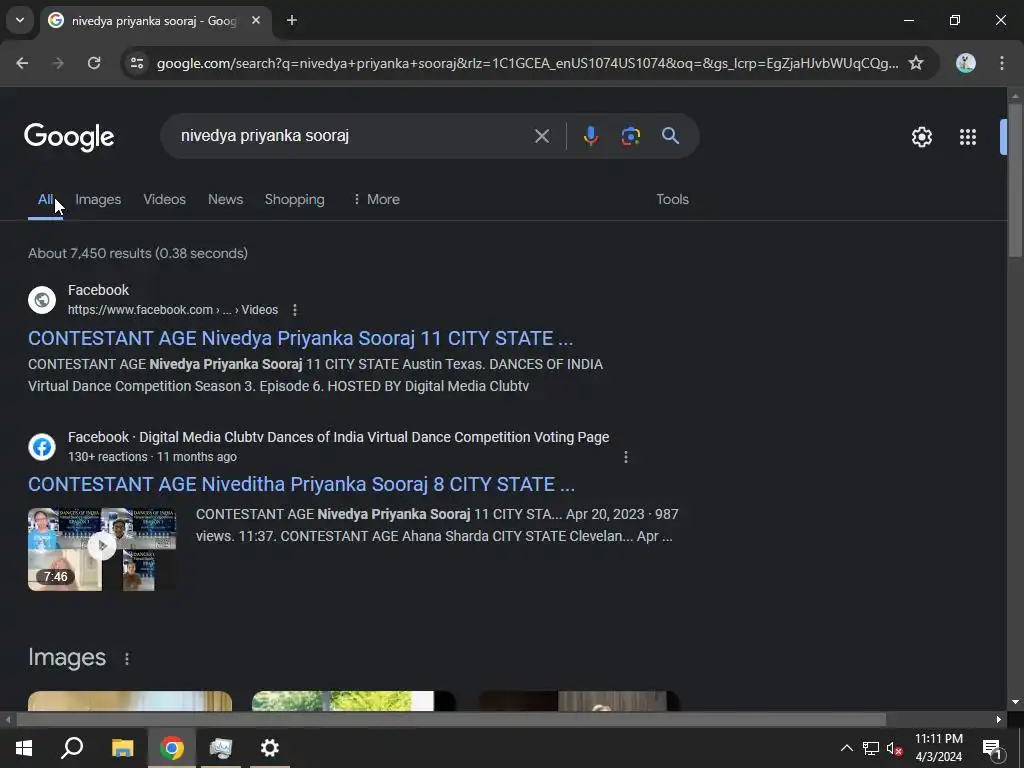Click the first result globe favicon
1024x768 pixels.
click(x=42, y=300)
